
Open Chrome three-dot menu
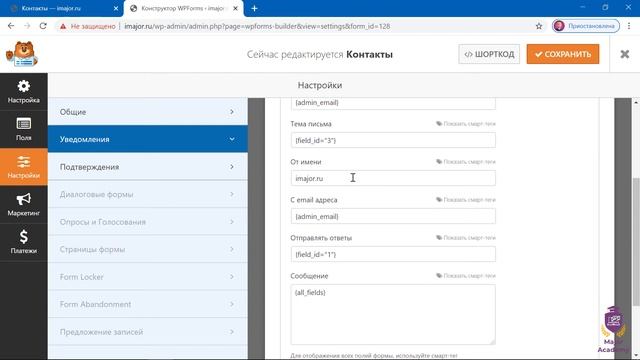tap(629, 26)
